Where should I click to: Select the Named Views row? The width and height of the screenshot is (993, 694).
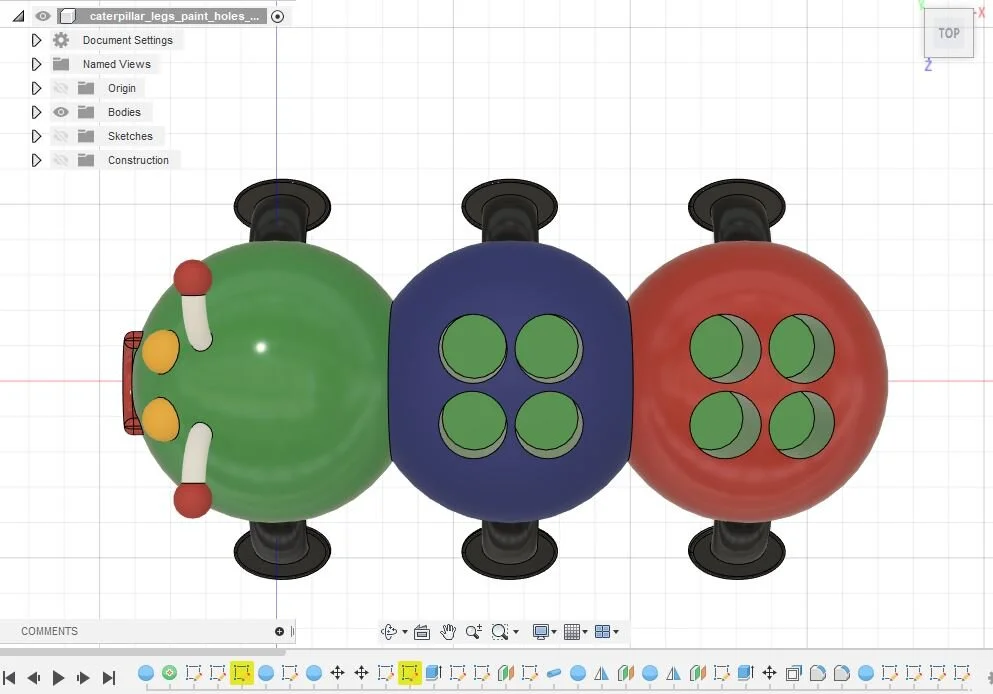point(117,64)
